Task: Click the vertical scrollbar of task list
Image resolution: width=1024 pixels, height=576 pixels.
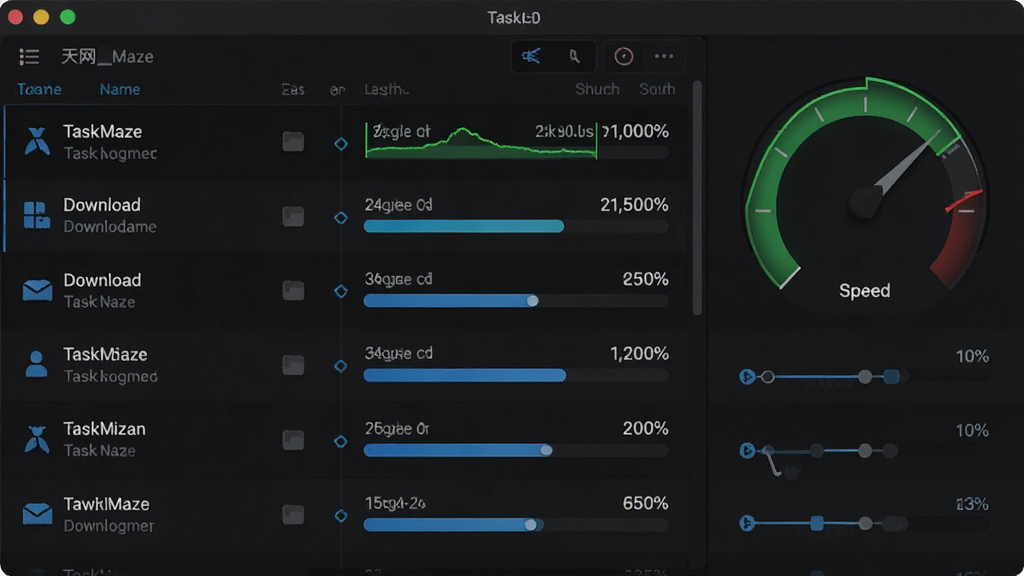Action: click(x=697, y=198)
